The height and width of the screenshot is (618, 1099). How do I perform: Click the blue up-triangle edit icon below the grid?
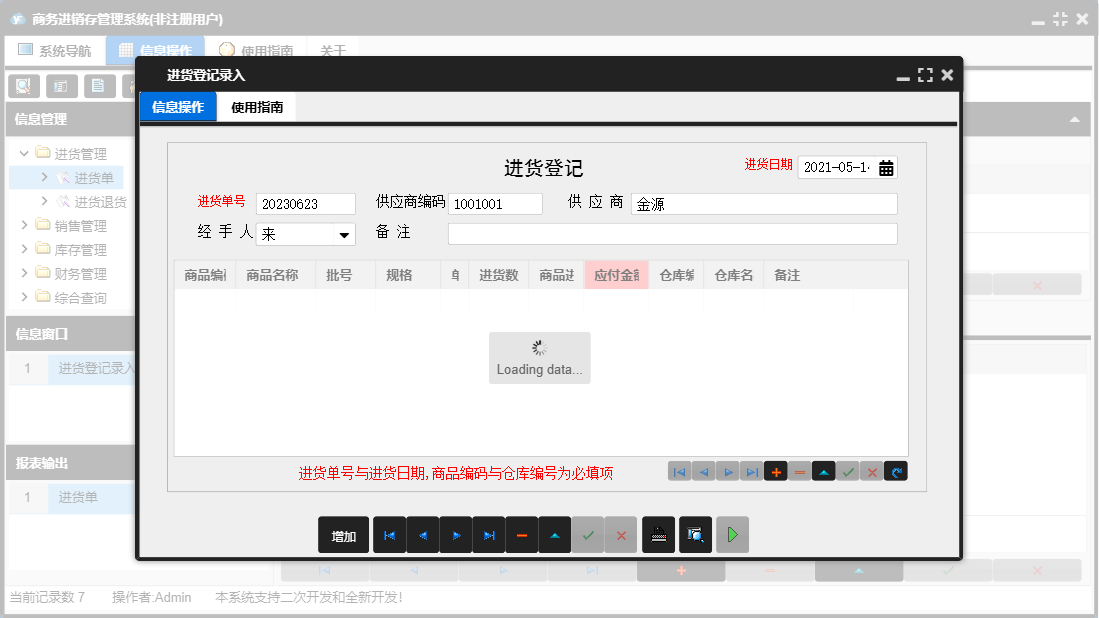point(824,470)
